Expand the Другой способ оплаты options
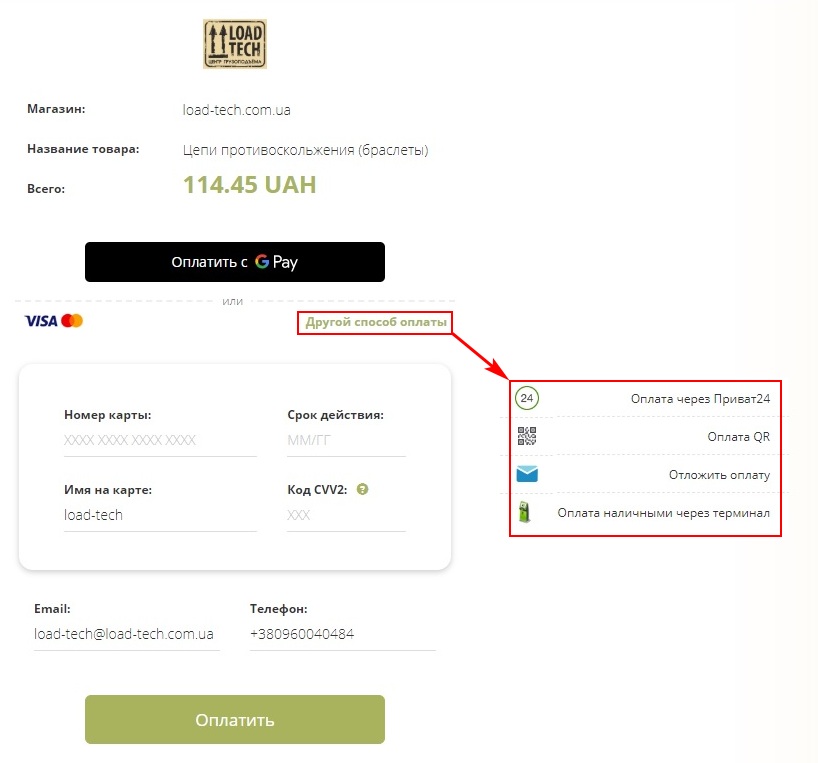Image resolution: width=818 pixels, height=763 pixels. click(x=375, y=323)
